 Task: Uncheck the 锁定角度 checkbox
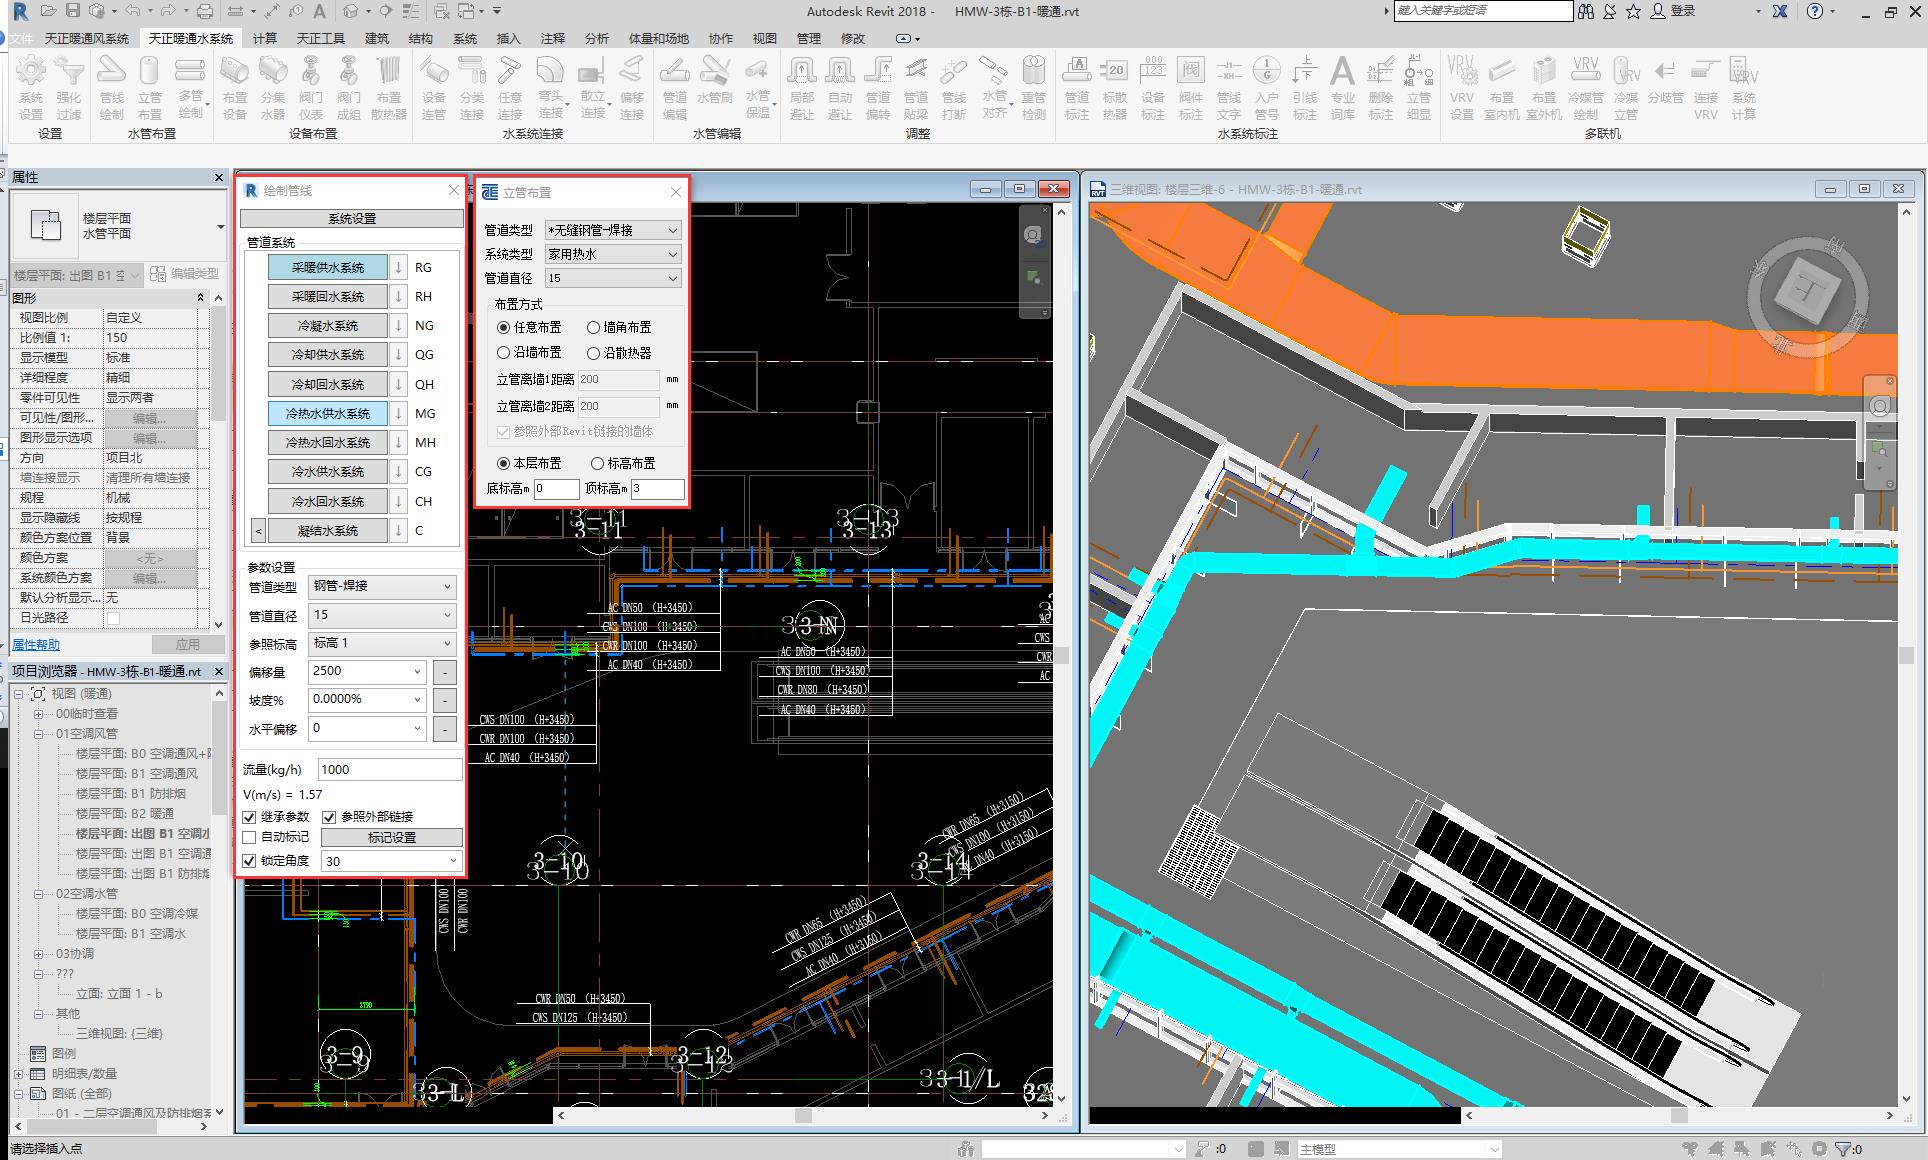point(250,861)
